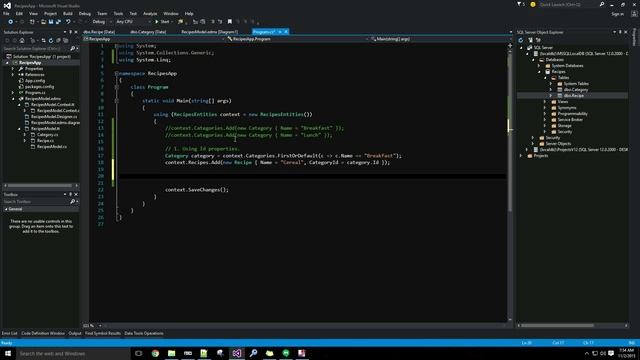This screenshot has width=640, height=360.
Task: Open the Debug menu
Action: tap(85, 13)
